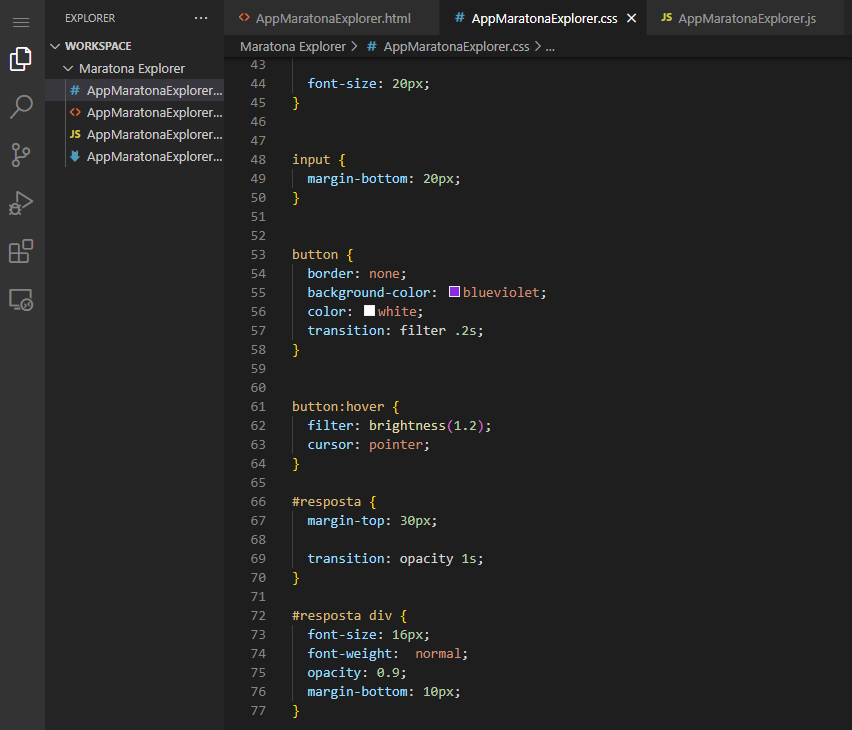This screenshot has height=730, width=852.
Task: Open the Run and Debug view
Action: [x=21, y=203]
